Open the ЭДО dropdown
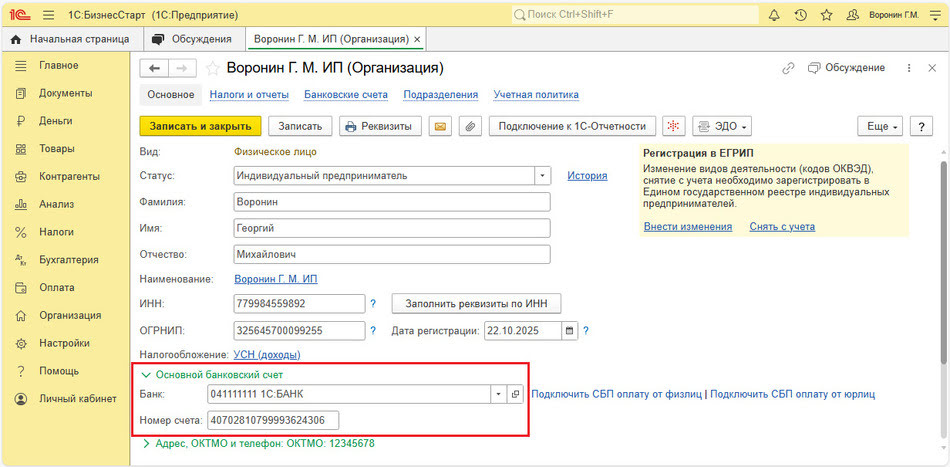950x467 pixels. click(x=722, y=127)
